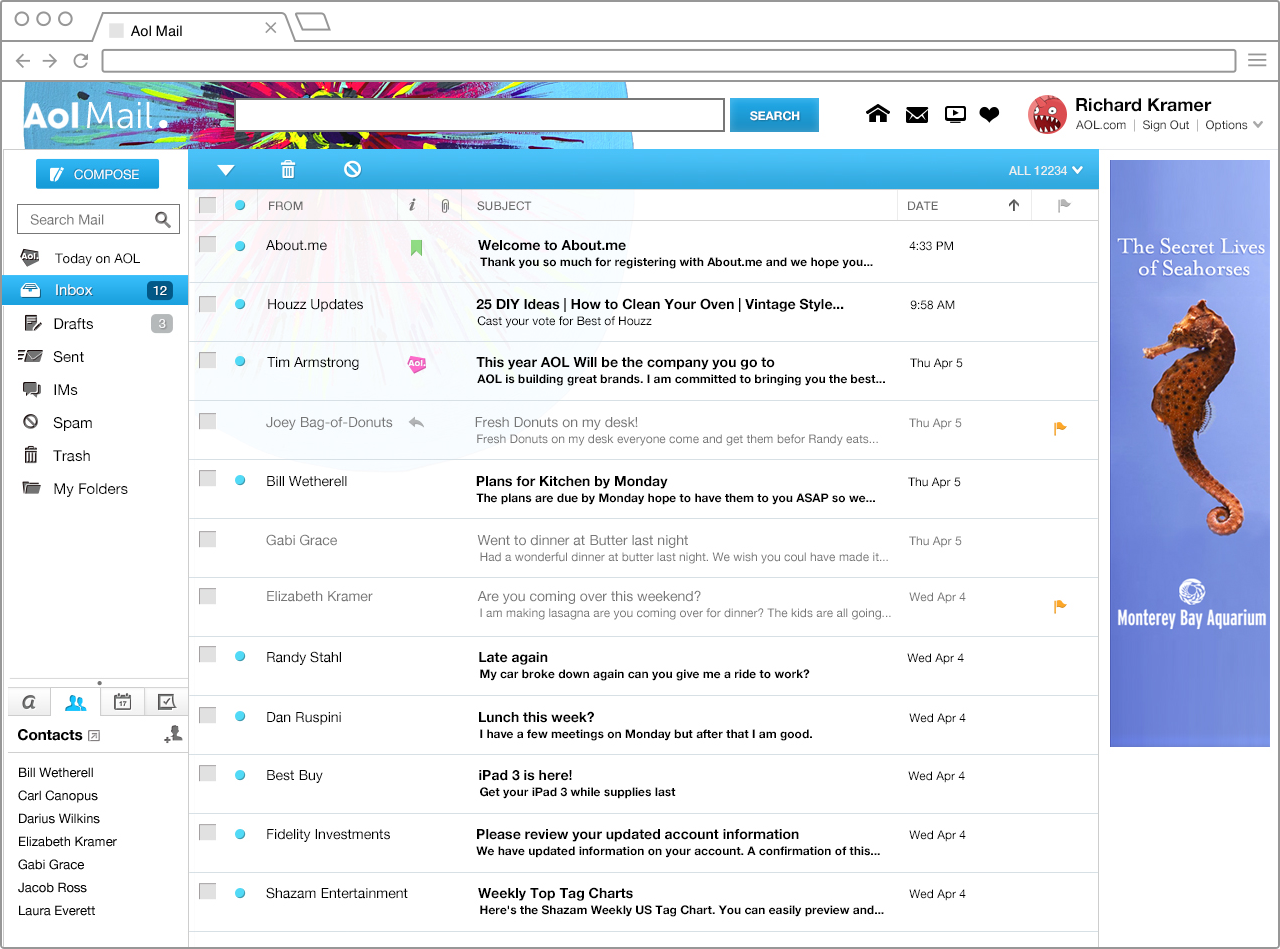The width and height of the screenshot is (1280, 949).
Task: Delete selected mail with the trash toolbar icon
Action: coord(288,170)
